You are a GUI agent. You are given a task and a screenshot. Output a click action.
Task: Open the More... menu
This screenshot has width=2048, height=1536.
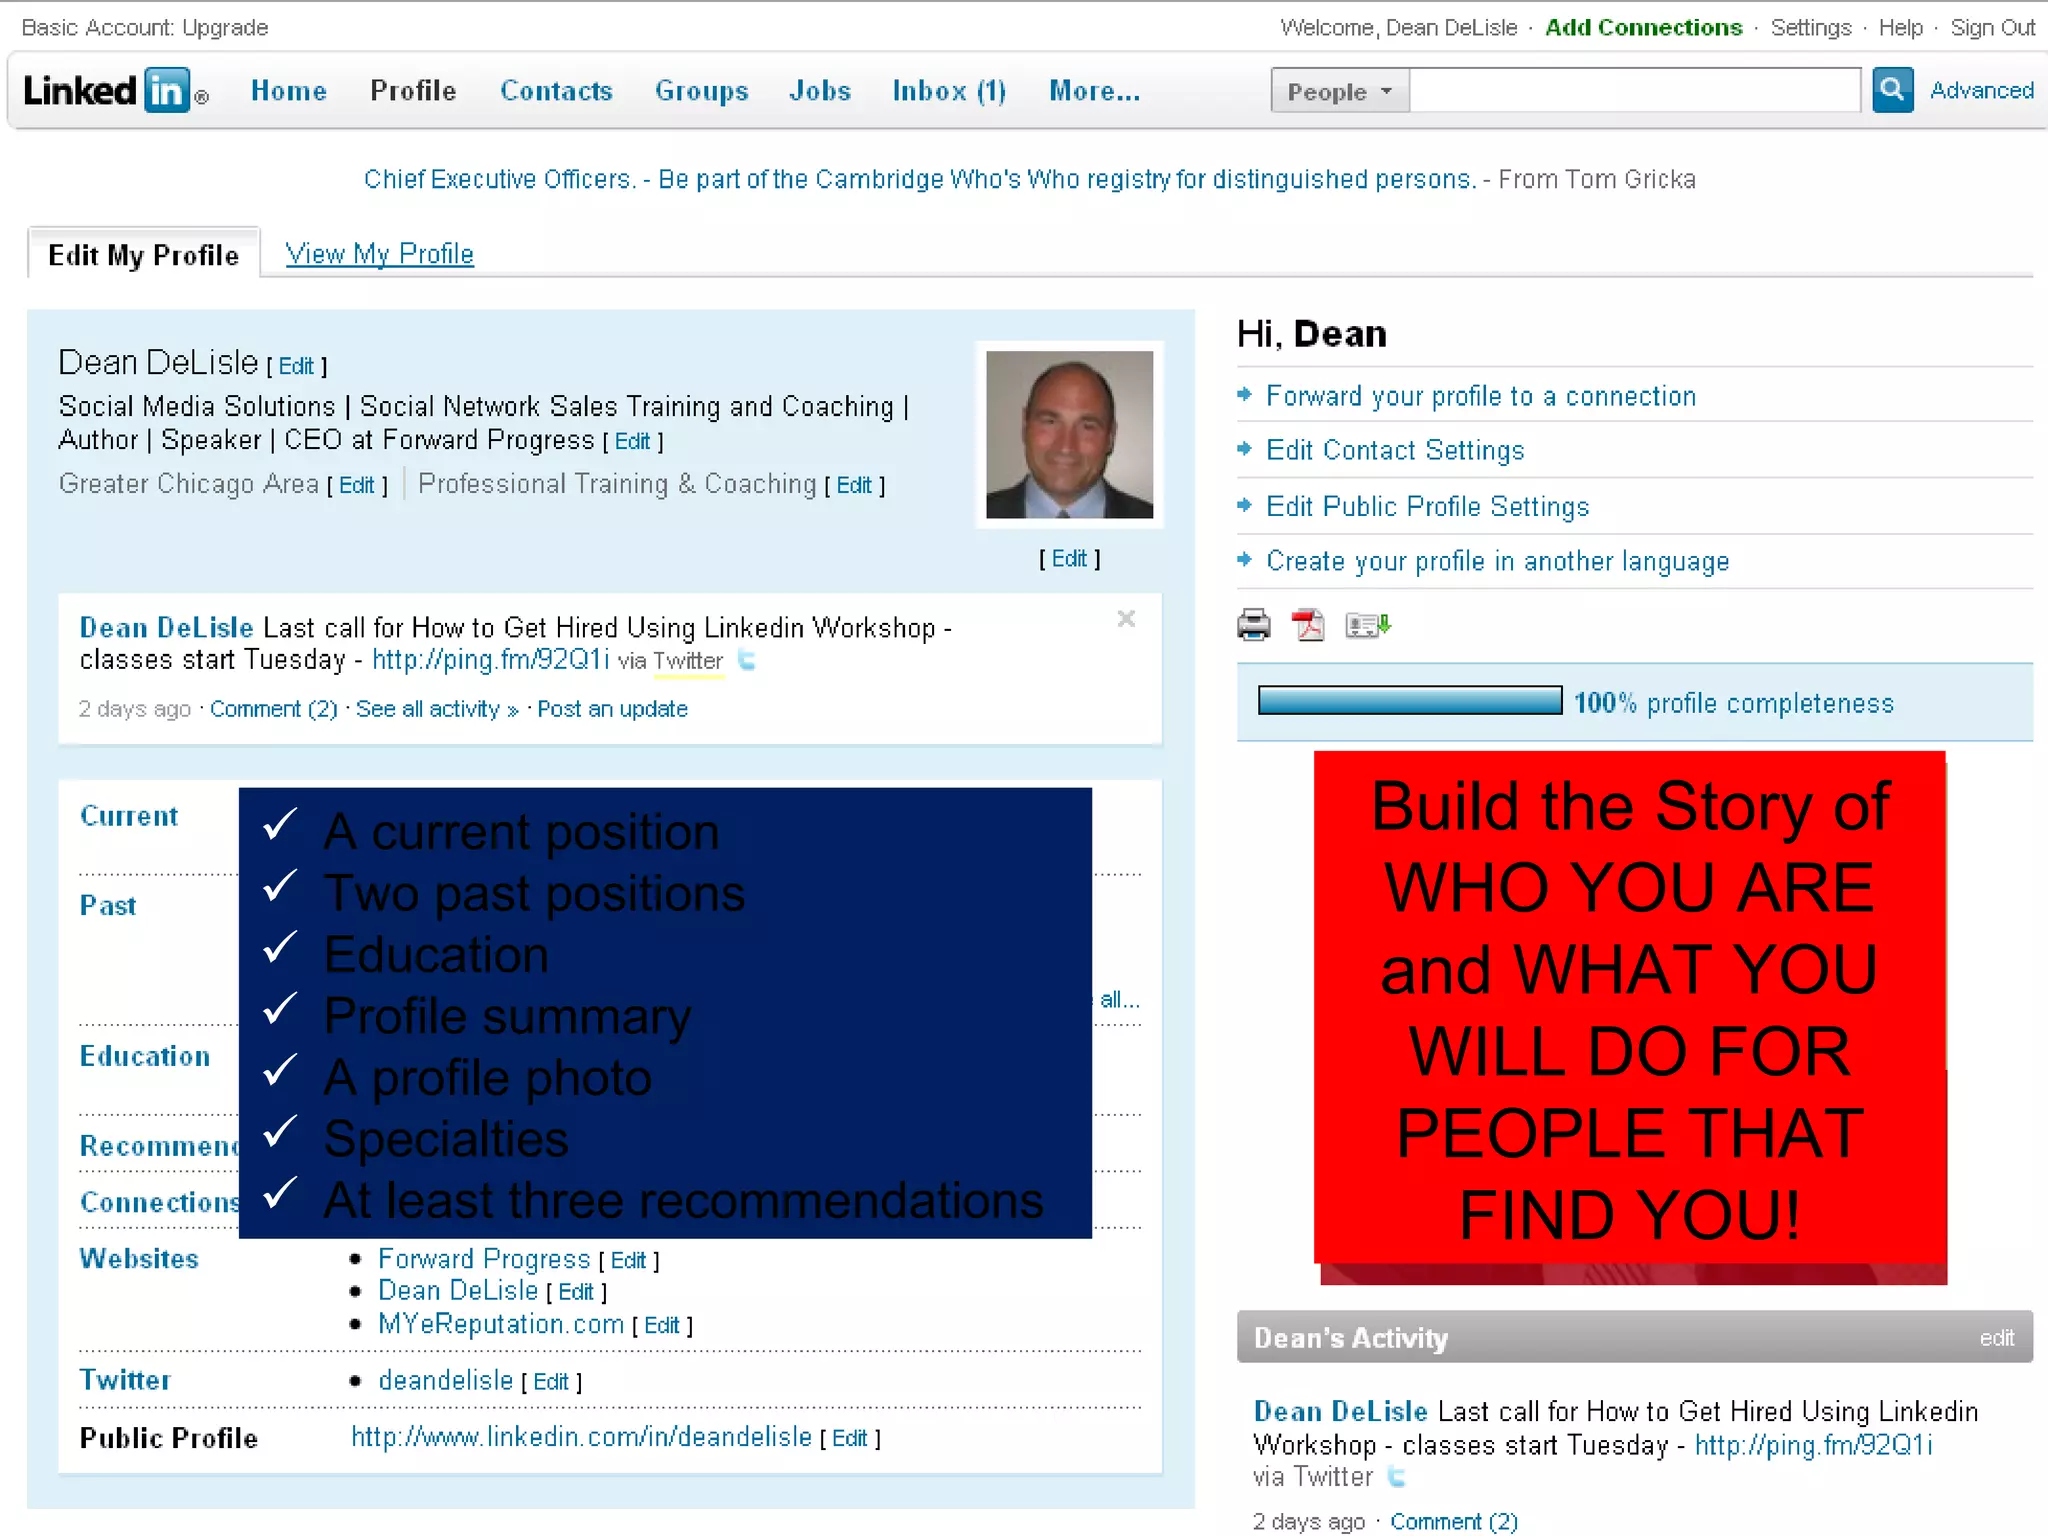[1094, 91]
